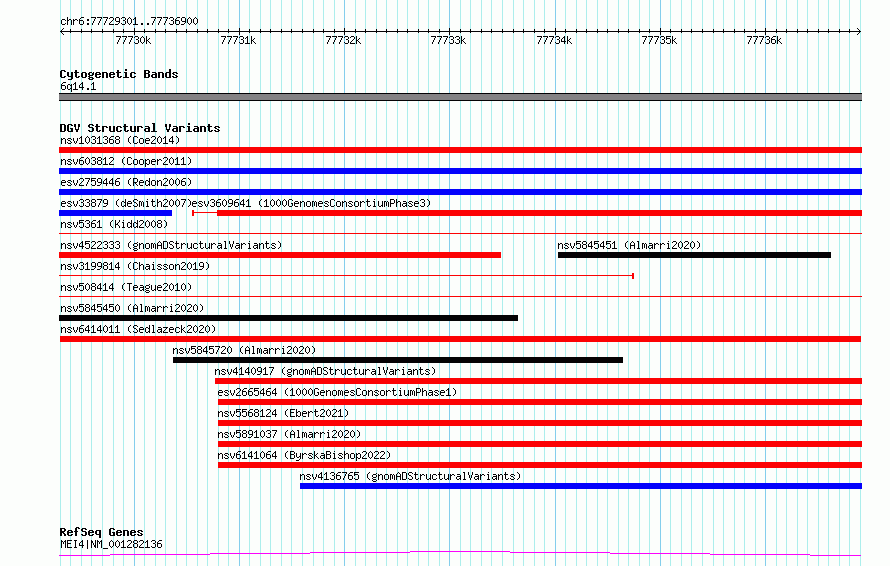890x566 pixels.
Task: Select nsv4140917 (gnomADStructuralVariants) label
Action: (x=325, y=371)
